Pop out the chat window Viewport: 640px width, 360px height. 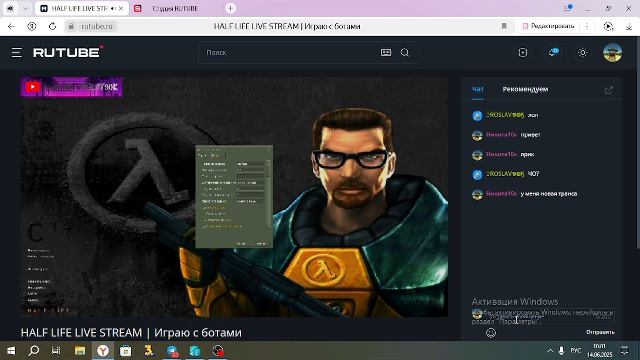click(609, 90)
